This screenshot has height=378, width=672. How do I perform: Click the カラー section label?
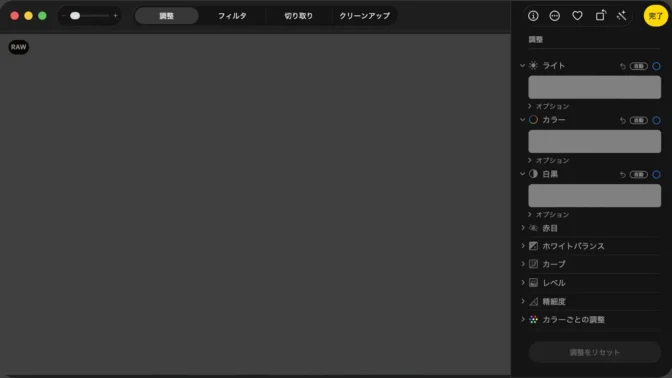tap(554, 120)
